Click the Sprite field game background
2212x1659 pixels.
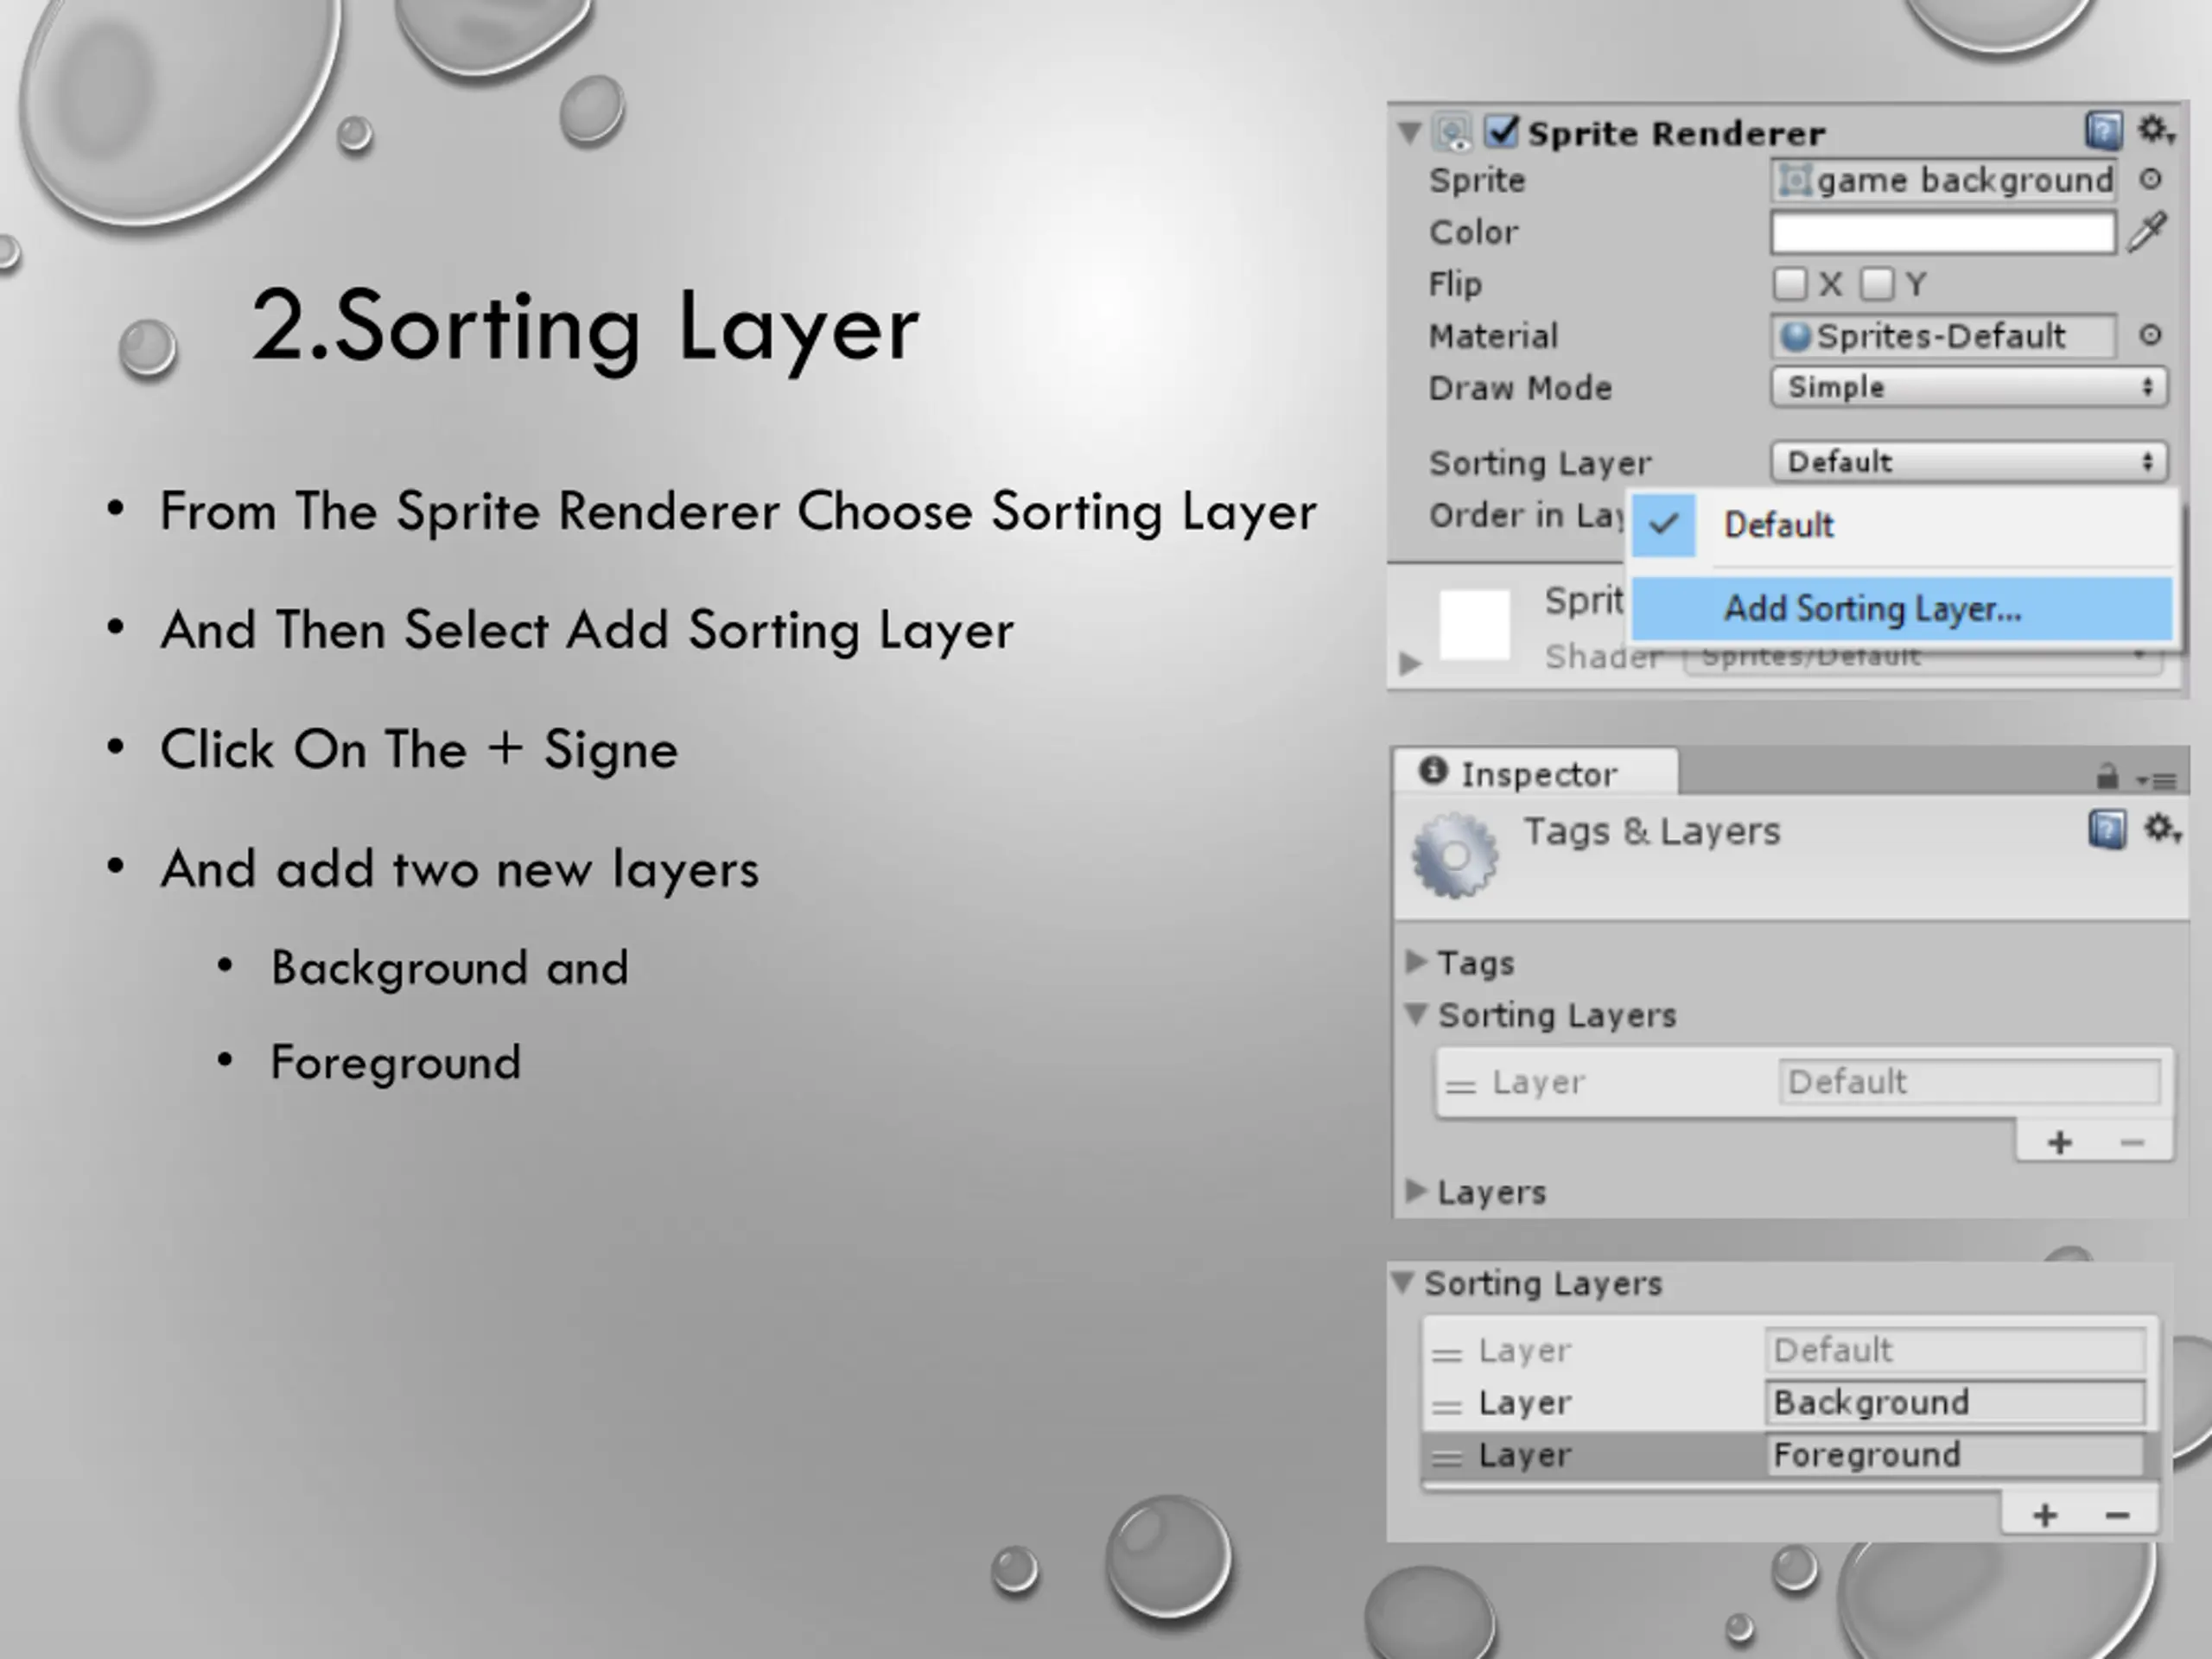(1943, 180)
